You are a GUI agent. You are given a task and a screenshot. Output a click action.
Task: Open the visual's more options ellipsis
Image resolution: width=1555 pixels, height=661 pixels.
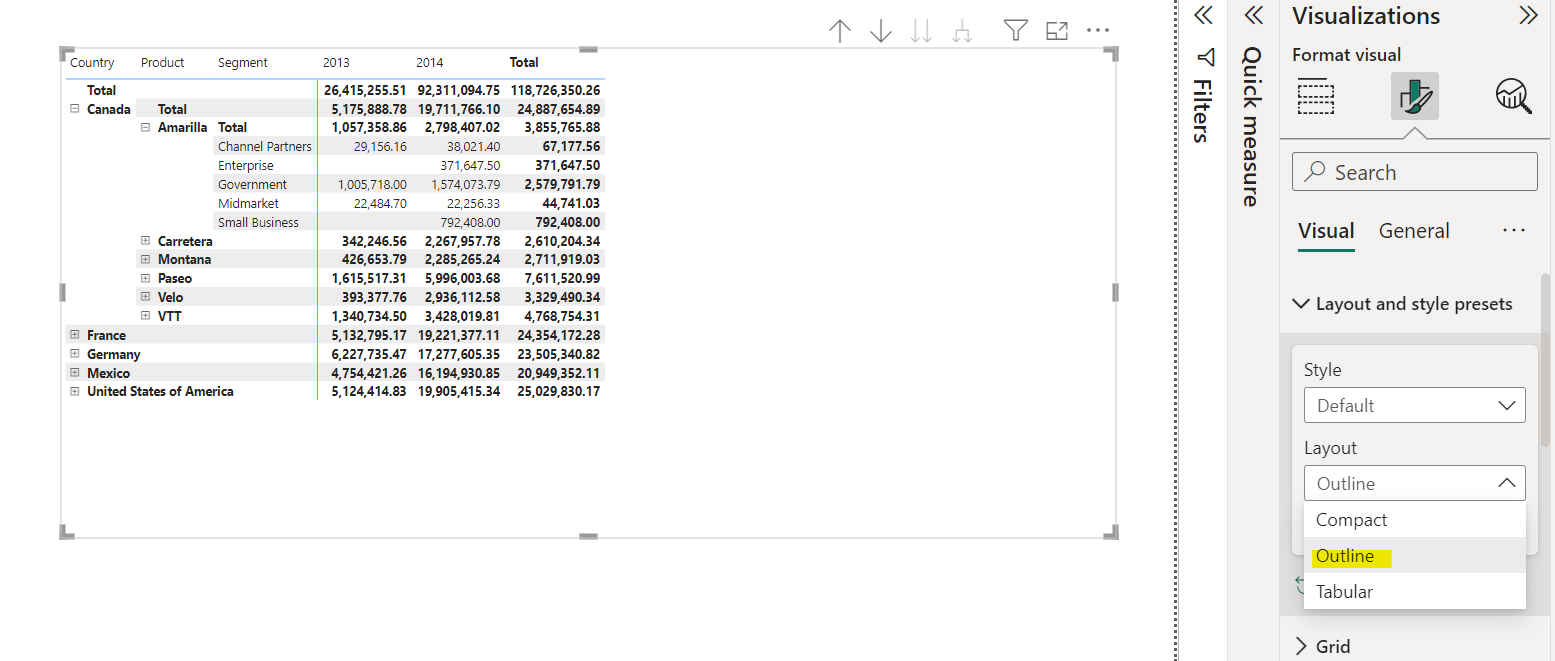pos(1098,31)
